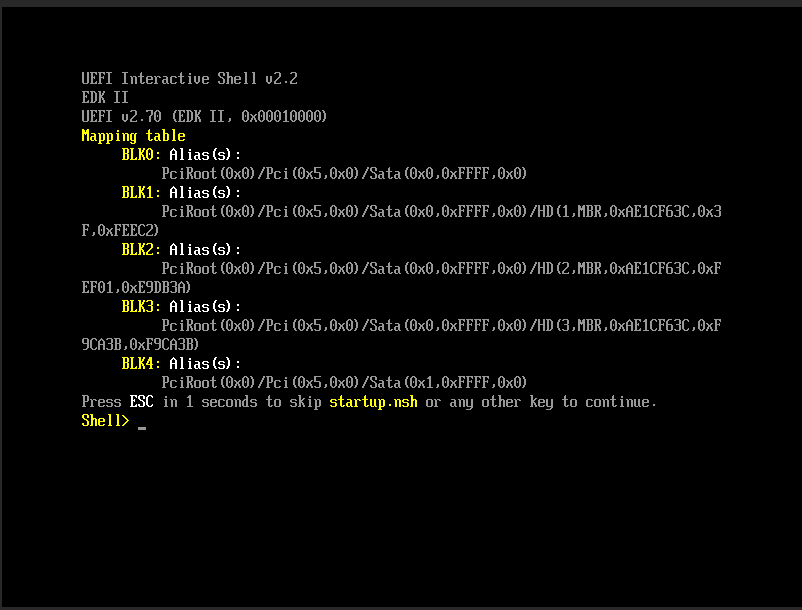Viewport: 802px width, 610px height.
Task: Click the EDK II line
Action: 105,98
